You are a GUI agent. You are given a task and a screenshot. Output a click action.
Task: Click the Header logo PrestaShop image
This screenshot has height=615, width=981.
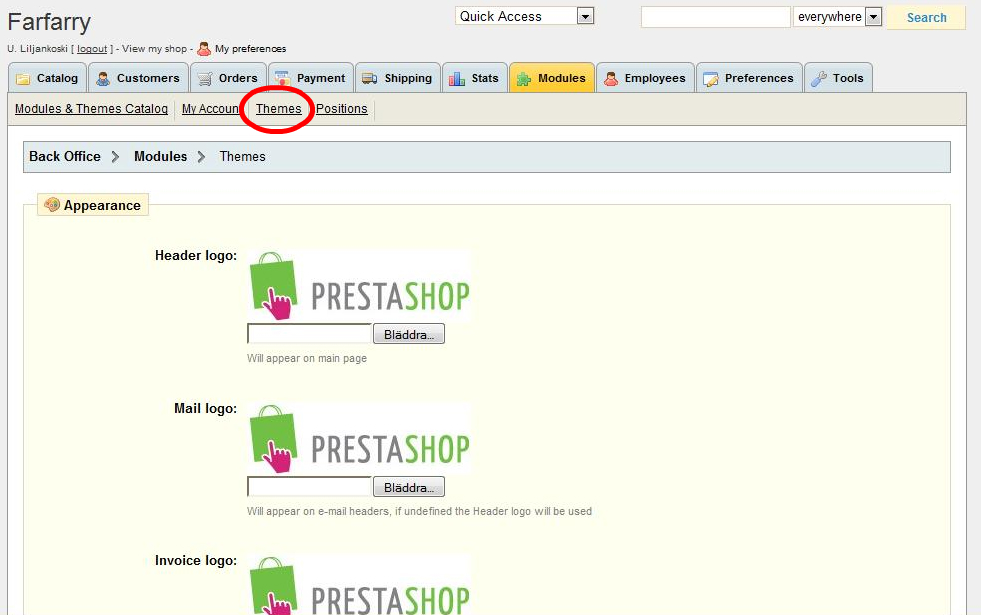[359, 286]
